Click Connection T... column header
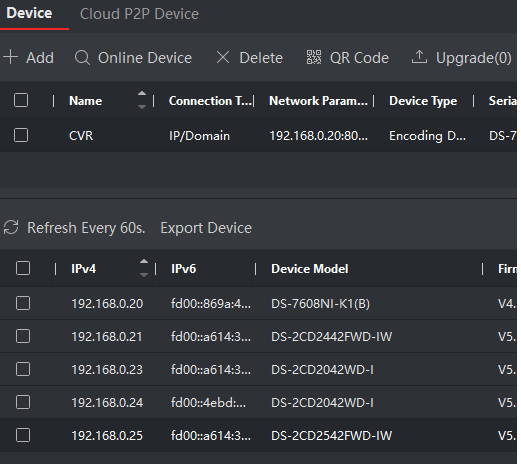Viewport: 521px width, 465px height. click(210, 101)
